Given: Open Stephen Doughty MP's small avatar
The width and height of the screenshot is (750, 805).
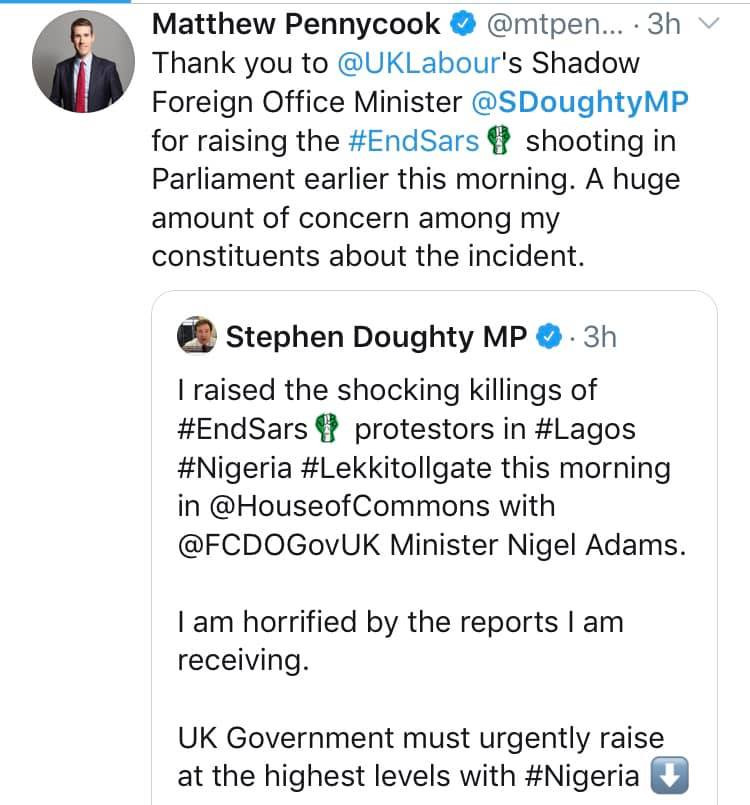Looking at the screenshot, I should click(x=197, y=337).
